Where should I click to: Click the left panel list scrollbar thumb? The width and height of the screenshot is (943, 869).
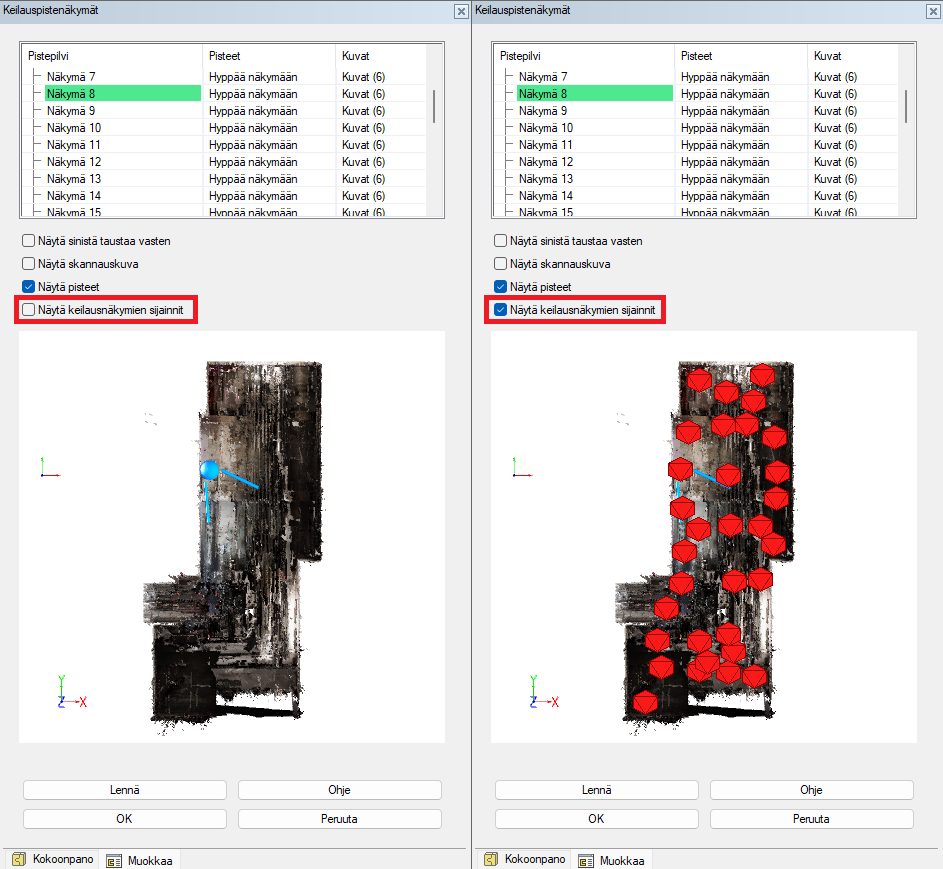[x=433, y=106]
